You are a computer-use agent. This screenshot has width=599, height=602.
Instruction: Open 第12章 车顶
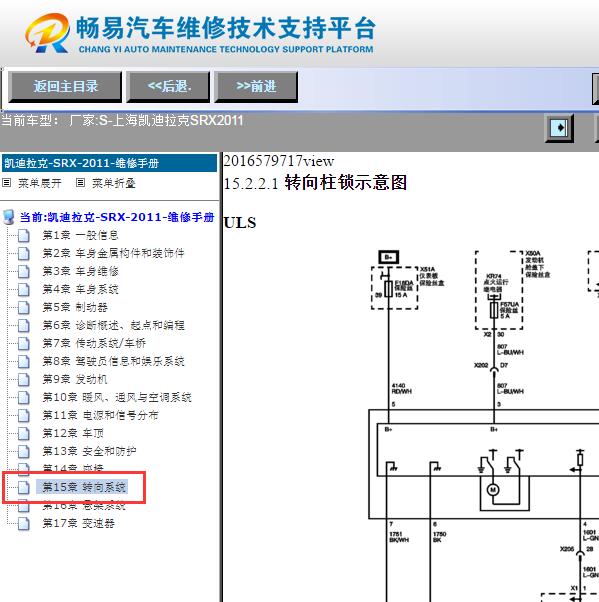coord(73,433)
